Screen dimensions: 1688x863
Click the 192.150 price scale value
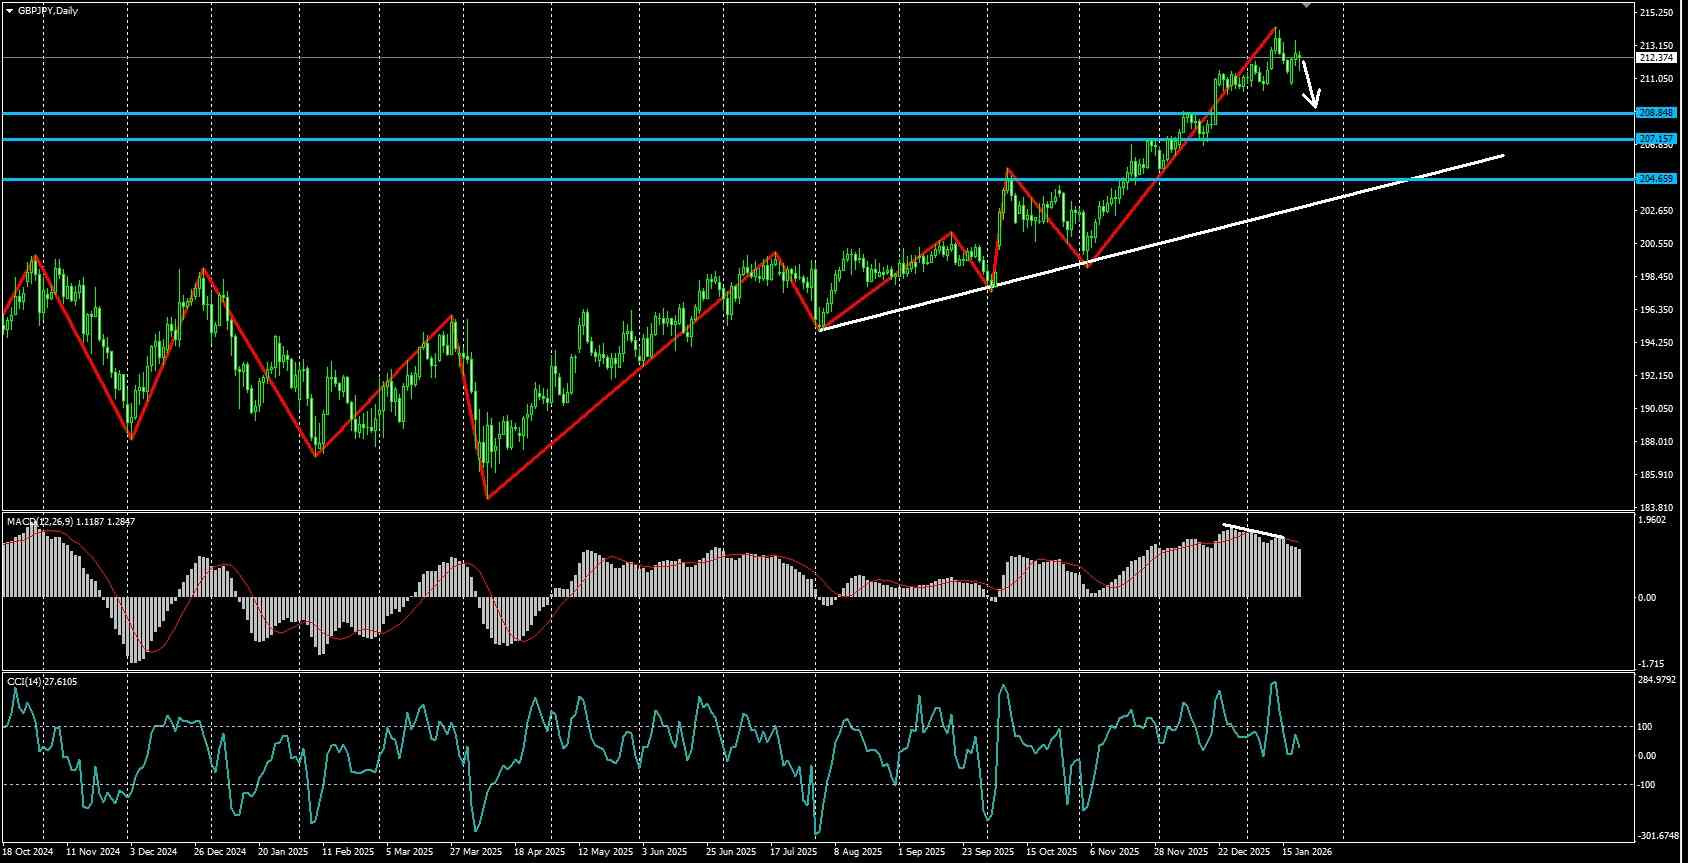click(1656, 376)
